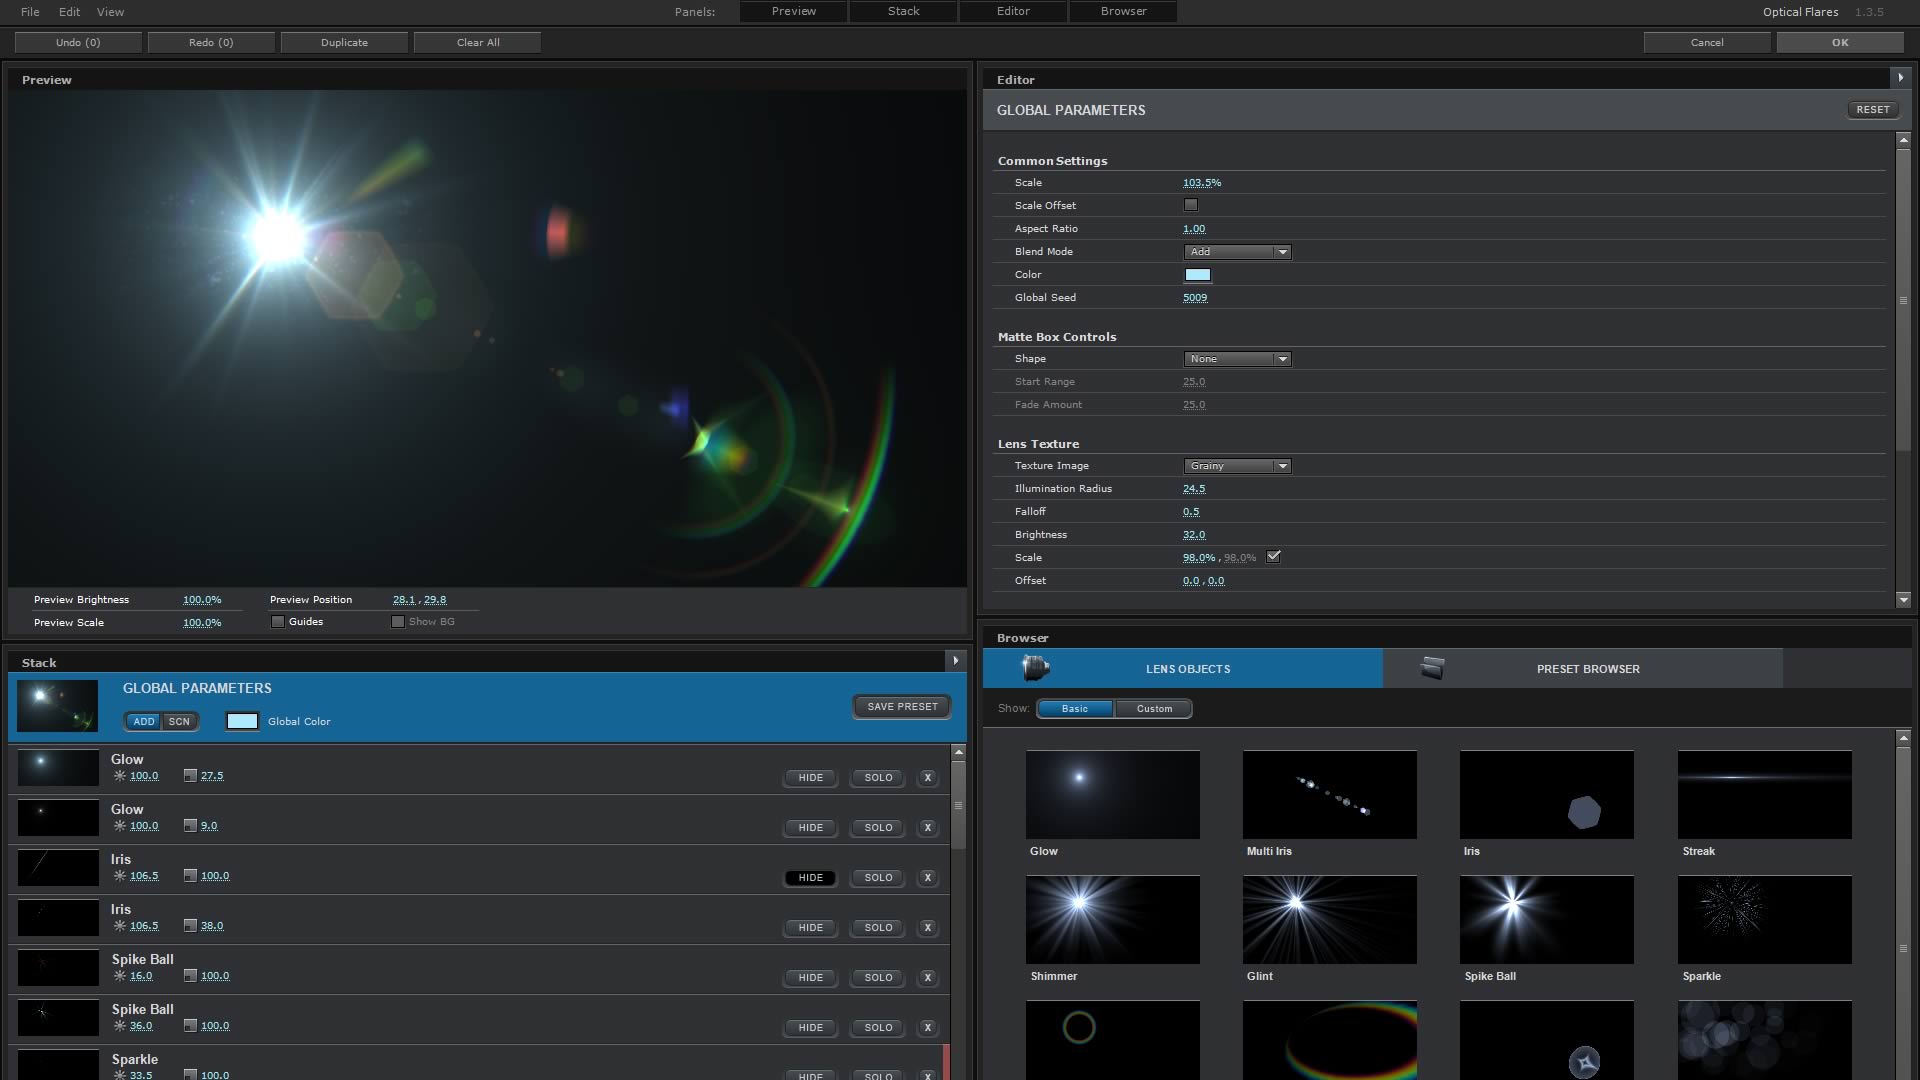Toggle the Guides checkbox in Preview
The image size is (1920, 1080).
pyautogui.click(x=278, y=622)
